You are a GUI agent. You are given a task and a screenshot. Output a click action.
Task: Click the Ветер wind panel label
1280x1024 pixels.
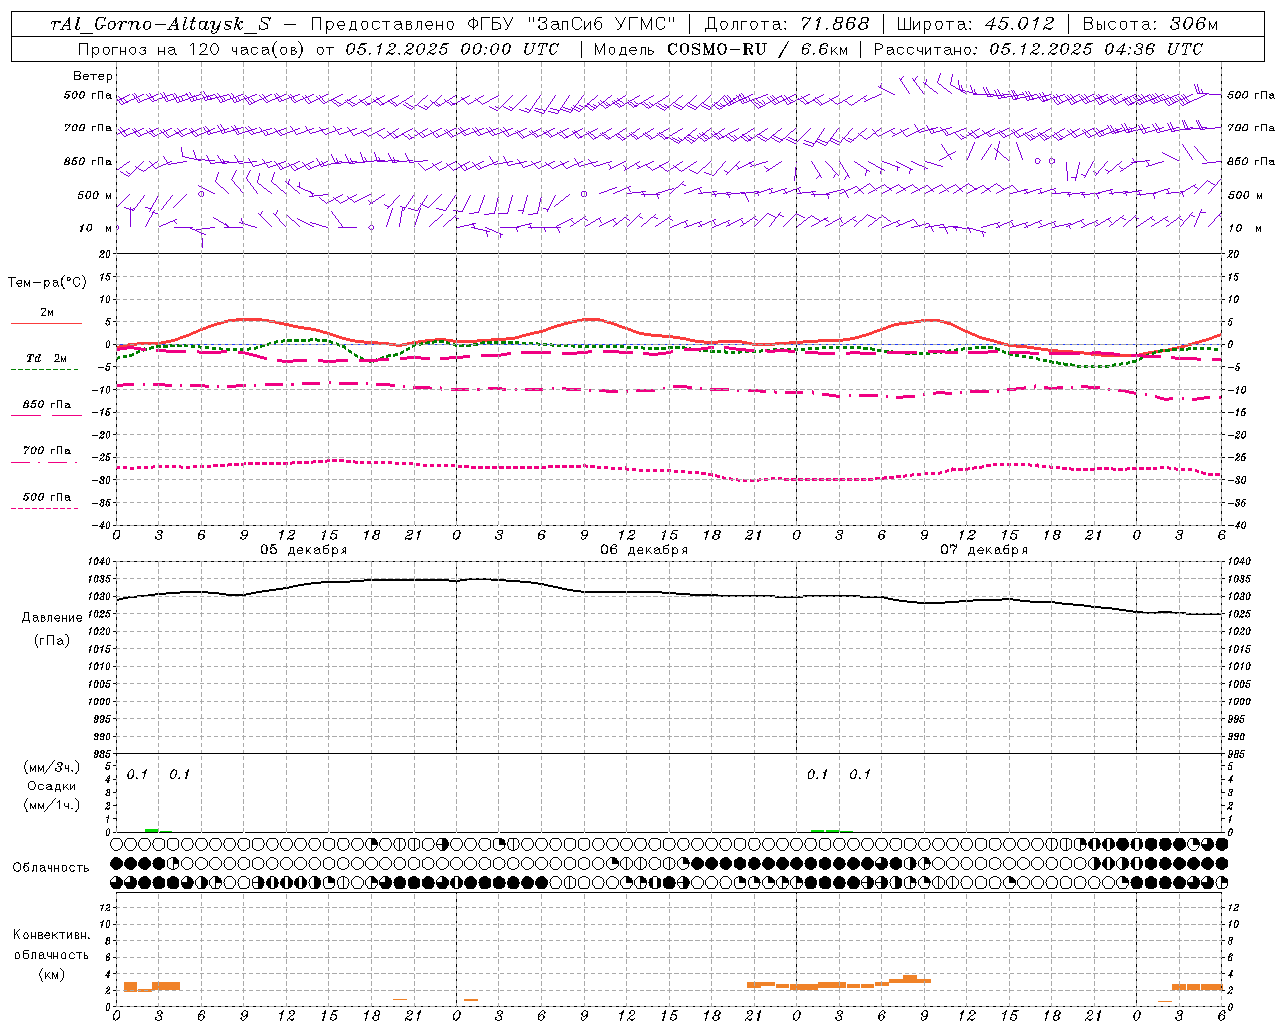93,76
